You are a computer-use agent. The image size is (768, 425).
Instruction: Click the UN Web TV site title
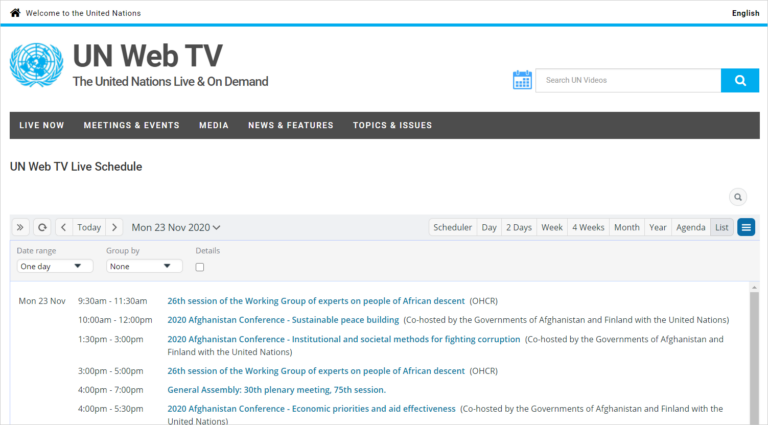147,55
